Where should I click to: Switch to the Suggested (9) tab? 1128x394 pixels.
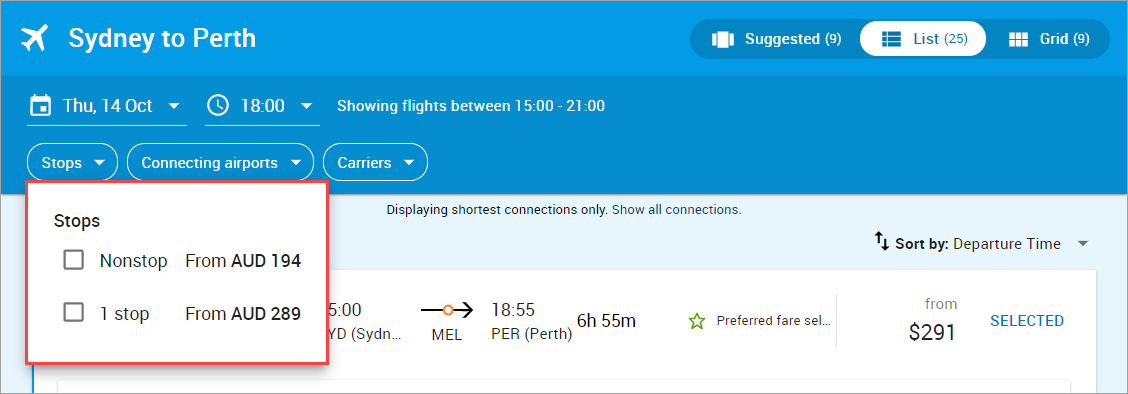pos(776,39)
